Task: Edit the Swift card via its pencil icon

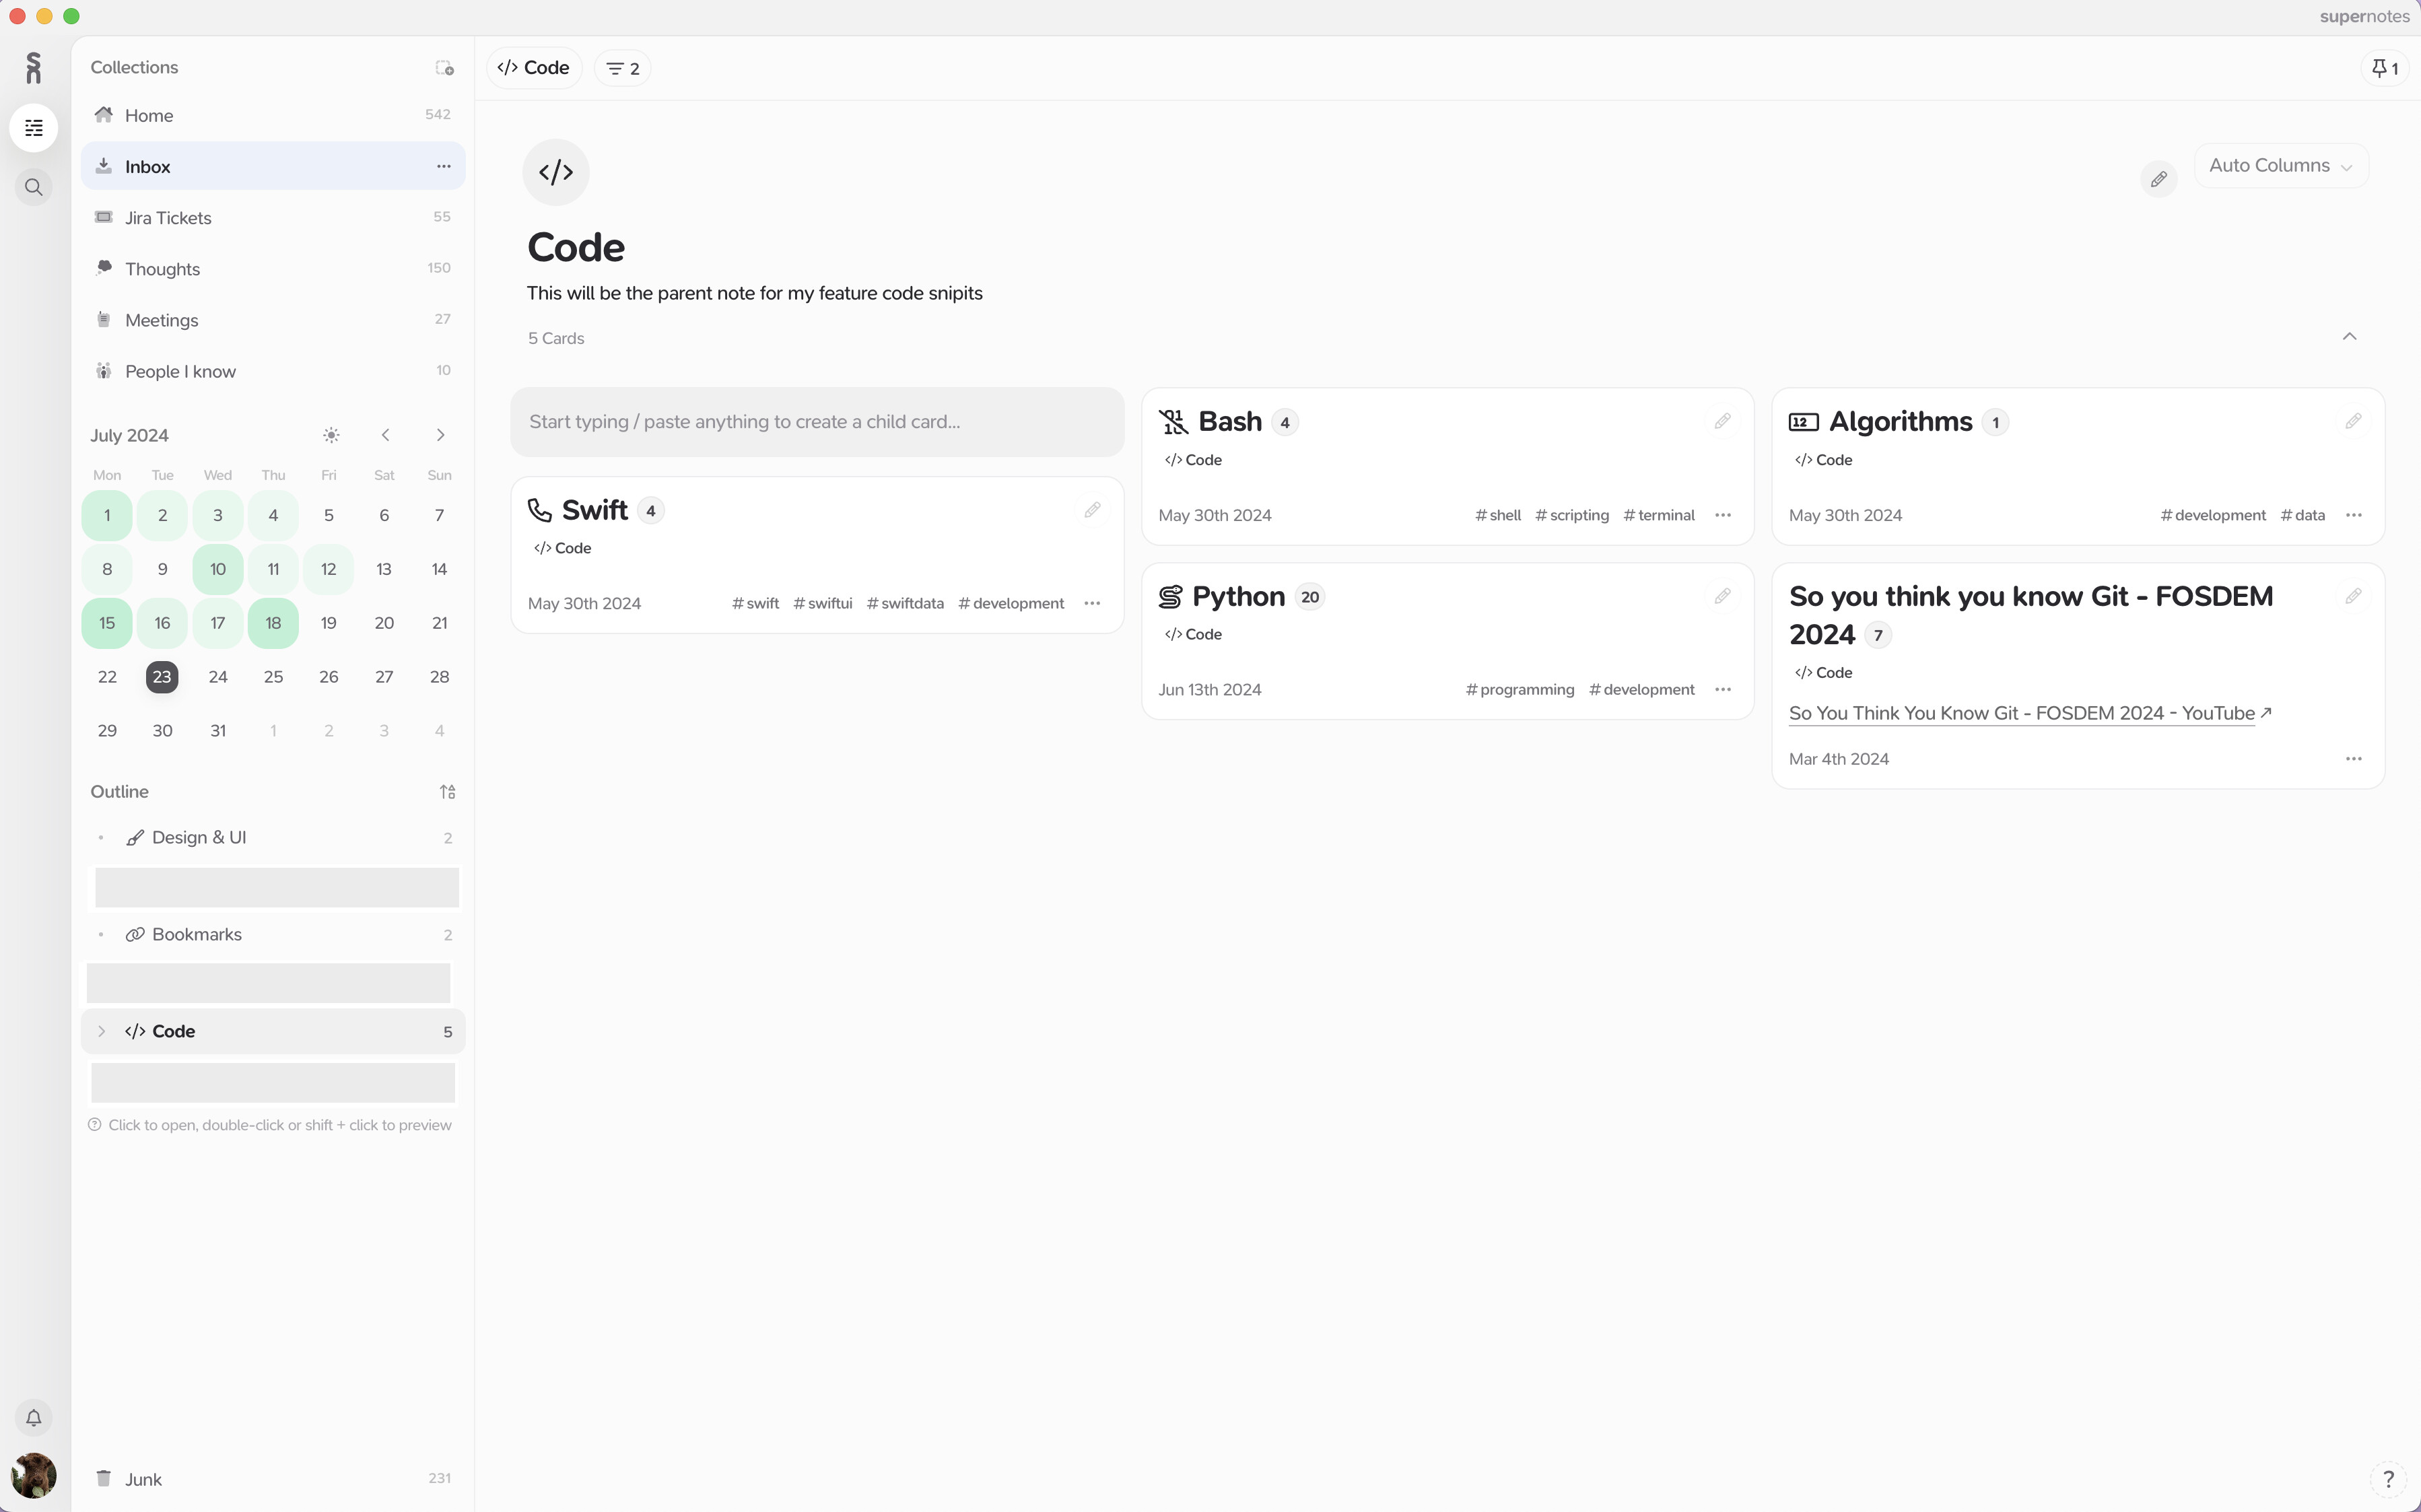Action: (1092, 509)
